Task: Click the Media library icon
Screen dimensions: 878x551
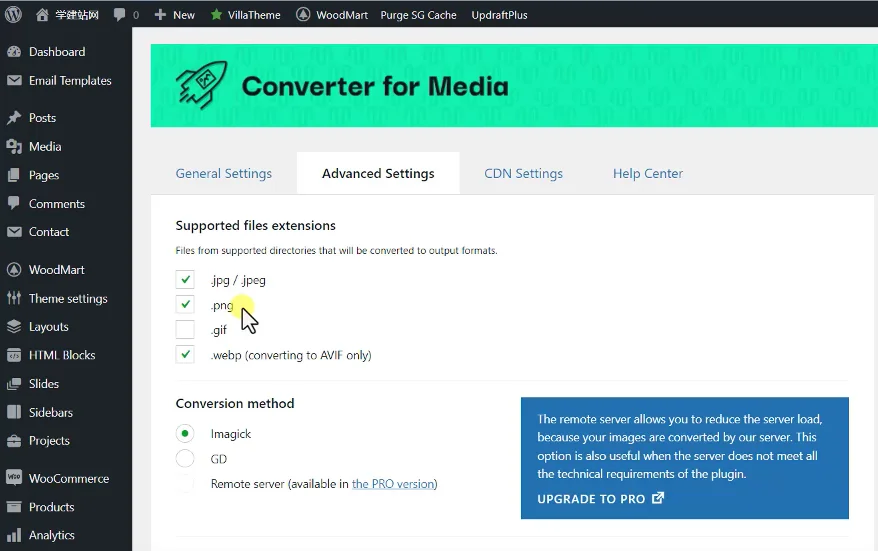Action: tap(14, 146)
